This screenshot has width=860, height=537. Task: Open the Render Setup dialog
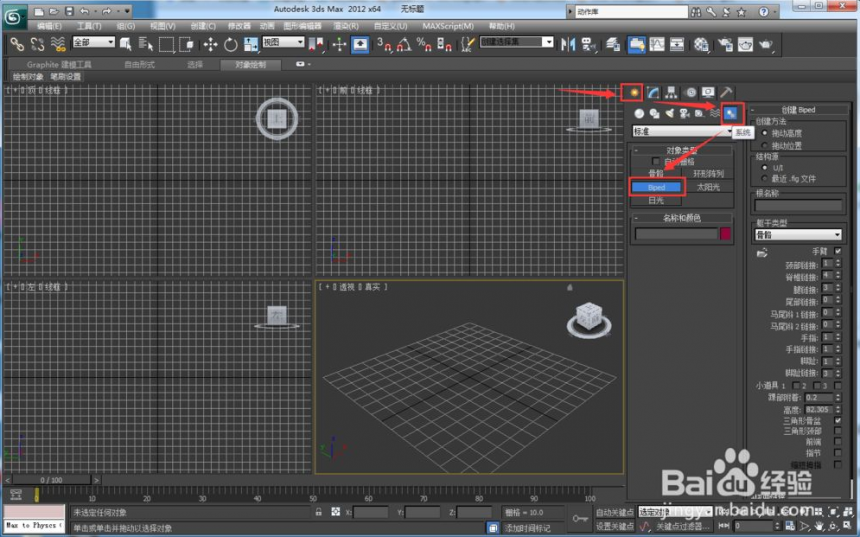tap(725, 44)
